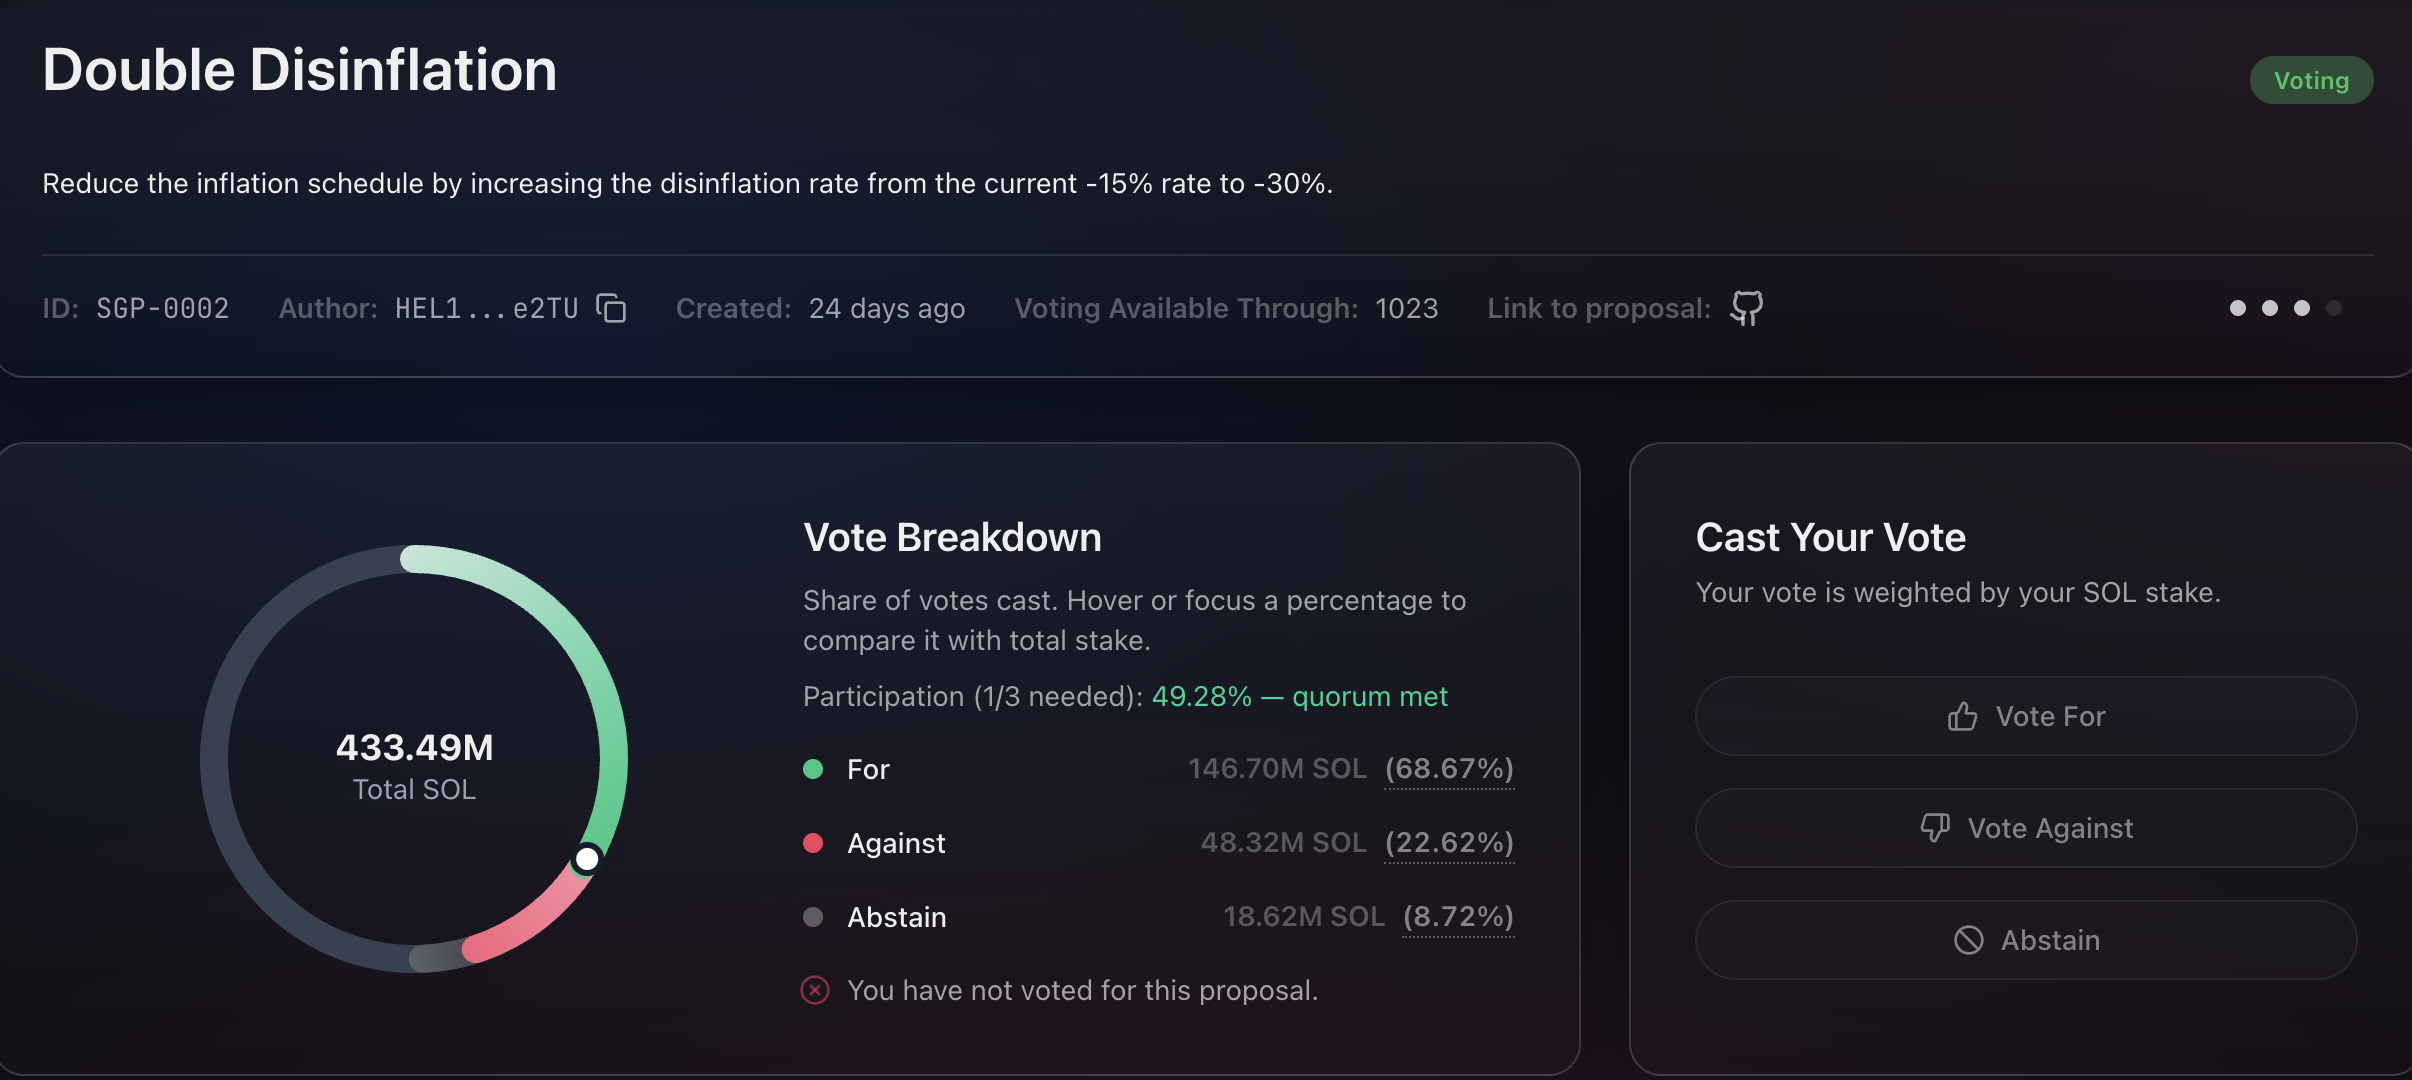Click the Vote Against button
Screen dimensions: 2412x1080
2026,828
